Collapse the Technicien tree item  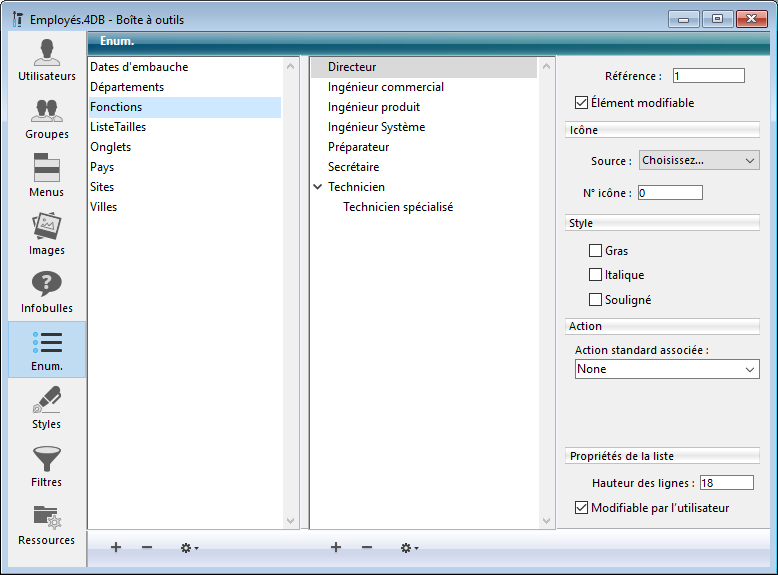click(x=318, y=187)
